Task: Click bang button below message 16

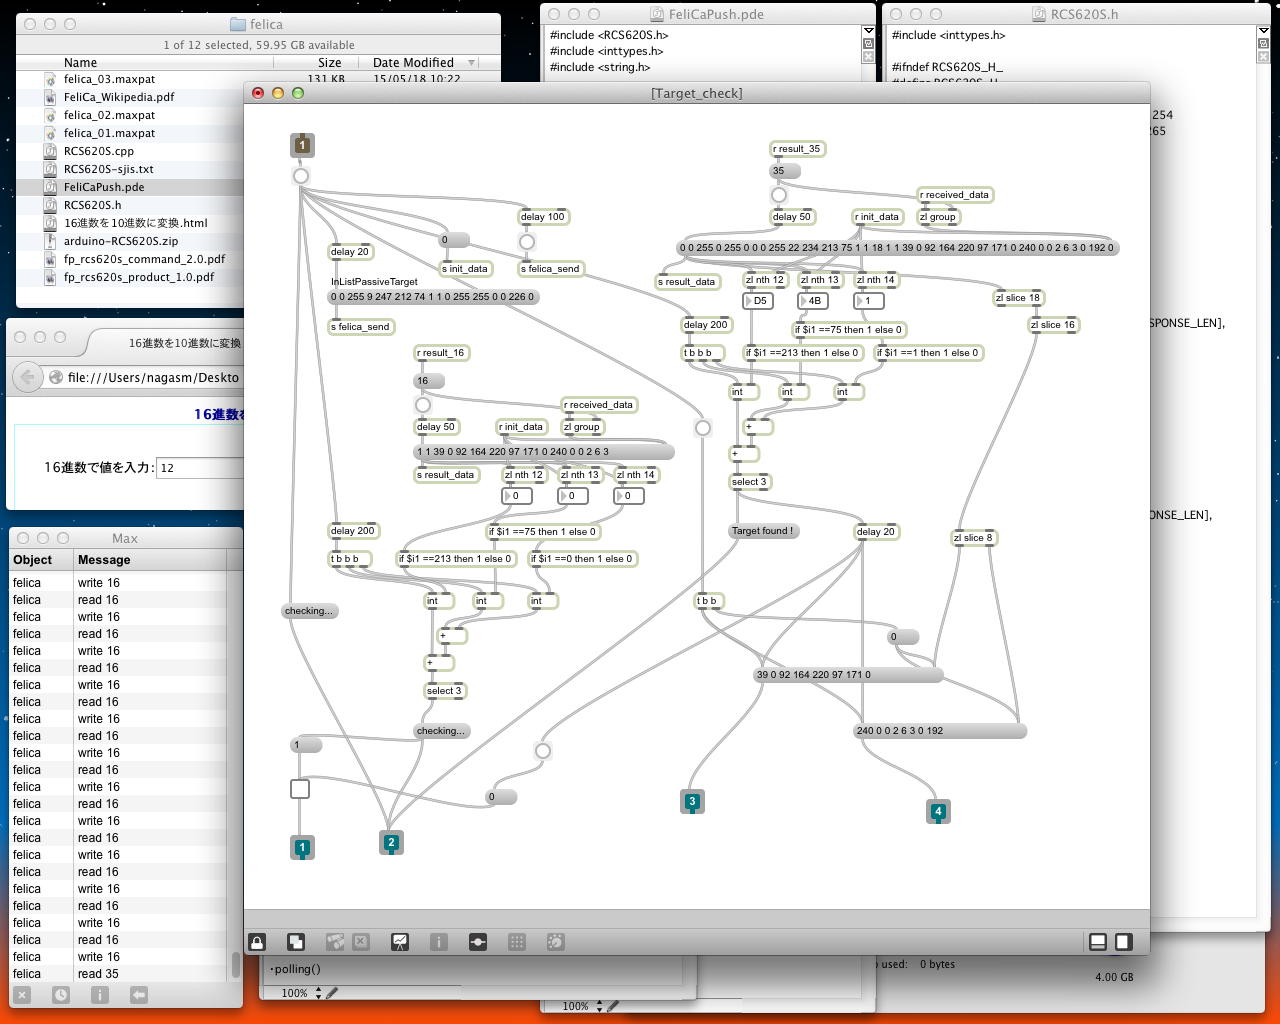Action: (x=423, y=405)
